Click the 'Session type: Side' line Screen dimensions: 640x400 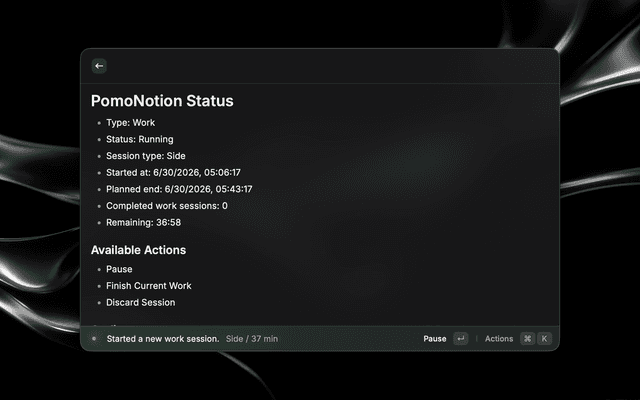(146, 156)
